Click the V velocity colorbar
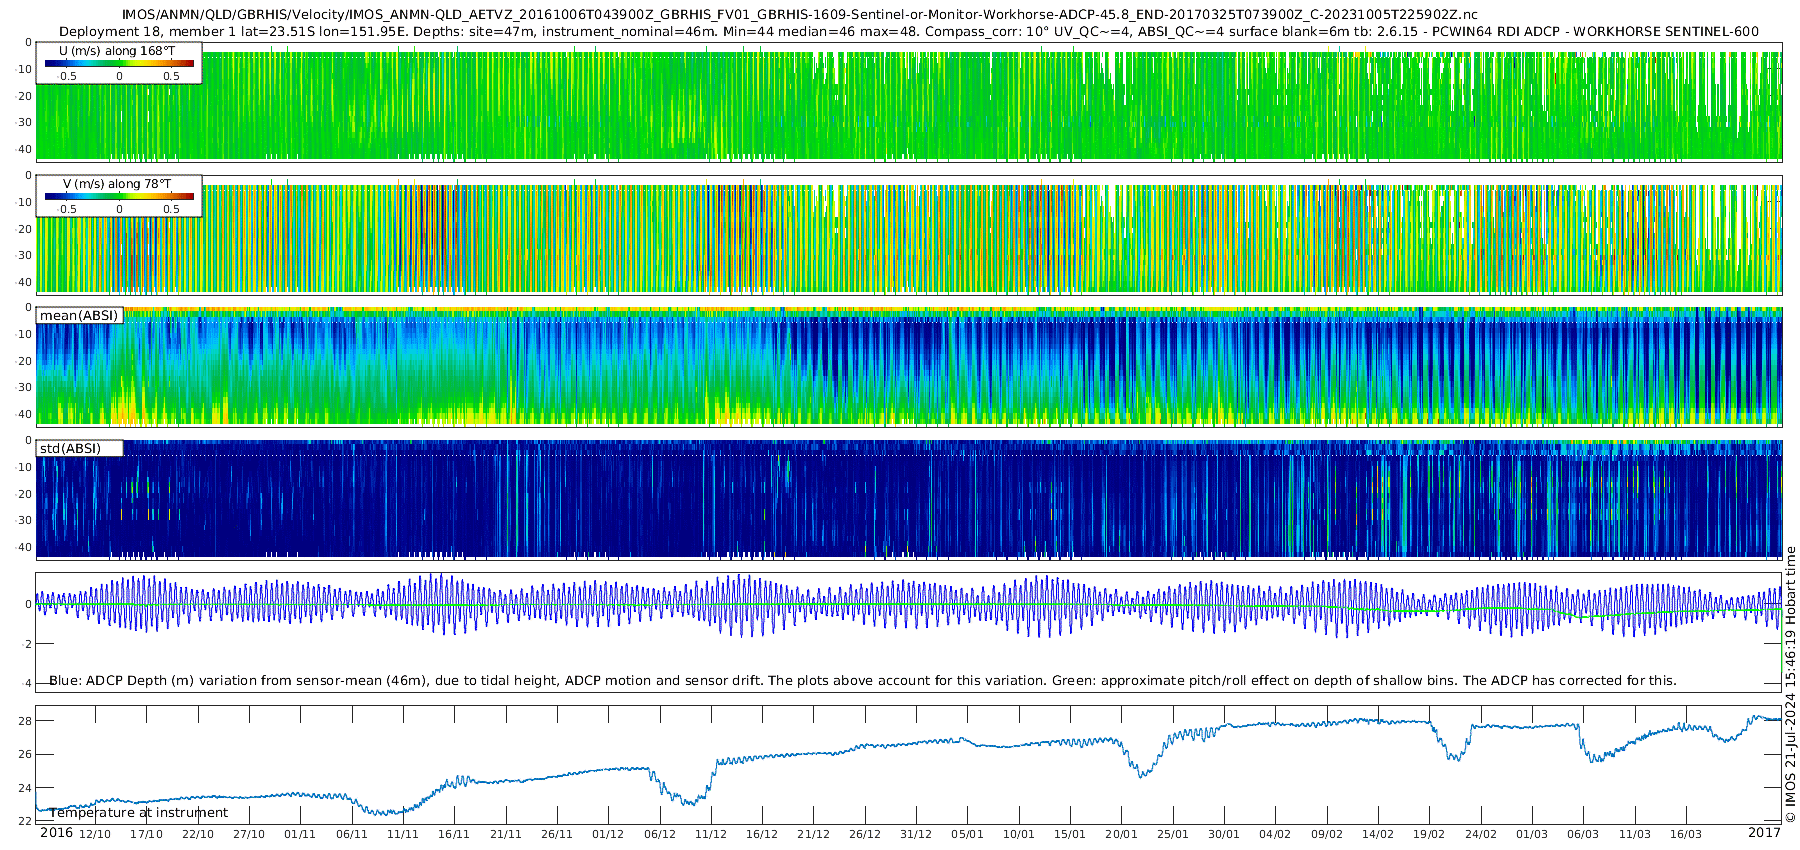Image resolution: width=1800 pixels, height=850 pixels. [x=119, y=196]
